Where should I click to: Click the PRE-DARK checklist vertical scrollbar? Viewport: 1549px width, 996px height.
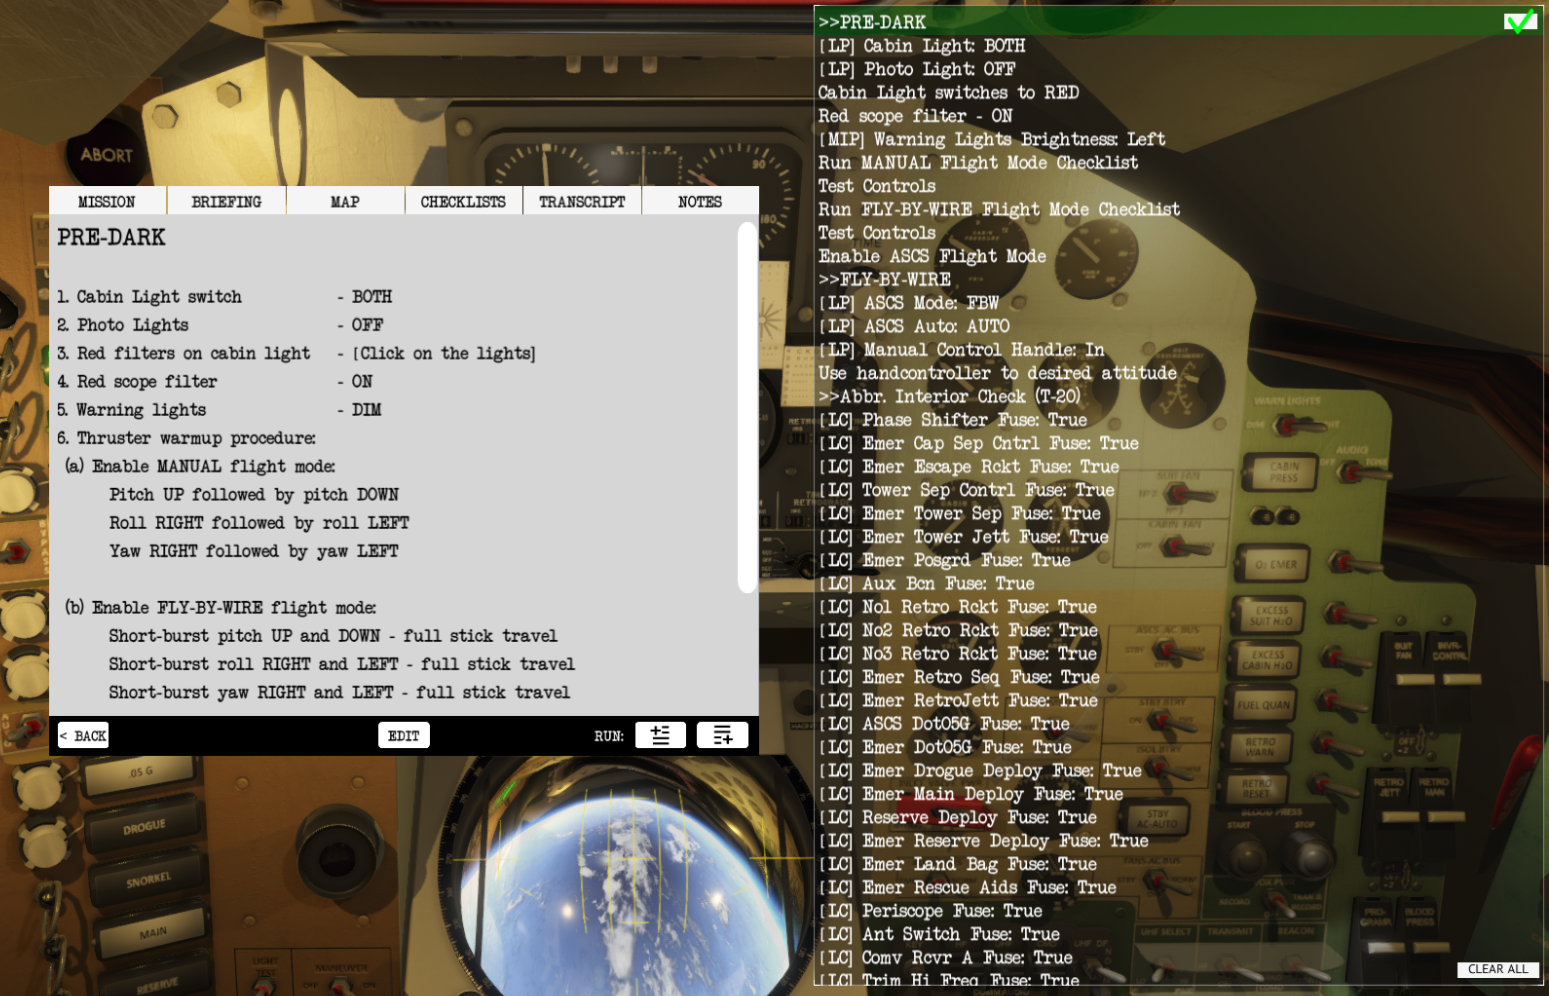(x=746, y=408)
